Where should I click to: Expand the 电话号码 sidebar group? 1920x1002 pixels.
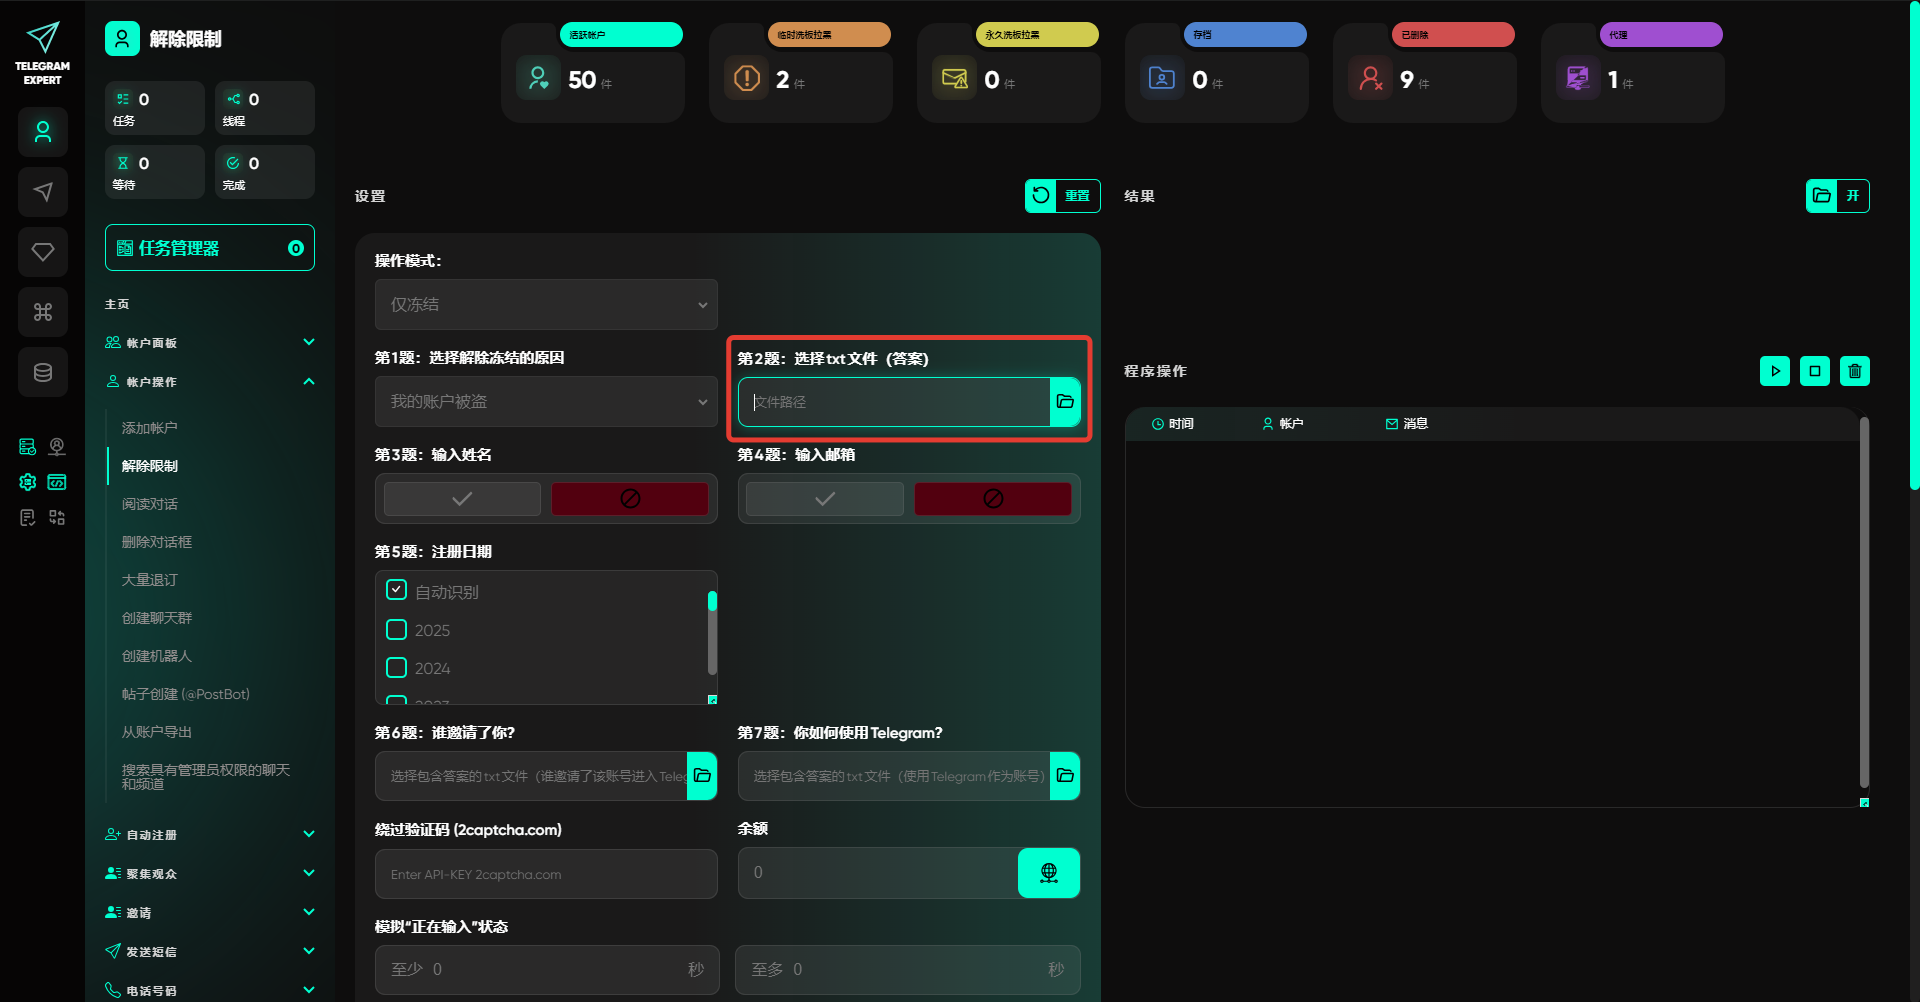pos(210,991)
